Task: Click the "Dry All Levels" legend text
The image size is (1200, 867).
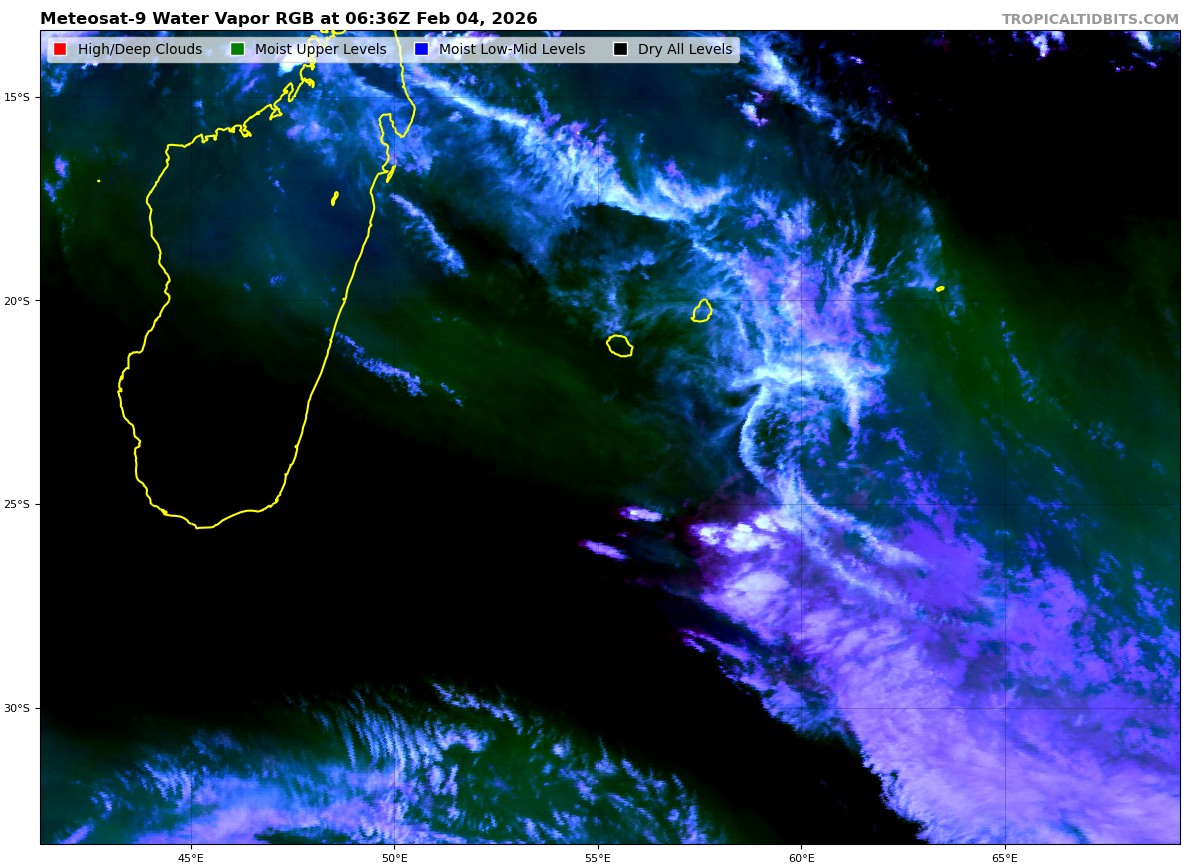Action: click(x=685, y=49)
